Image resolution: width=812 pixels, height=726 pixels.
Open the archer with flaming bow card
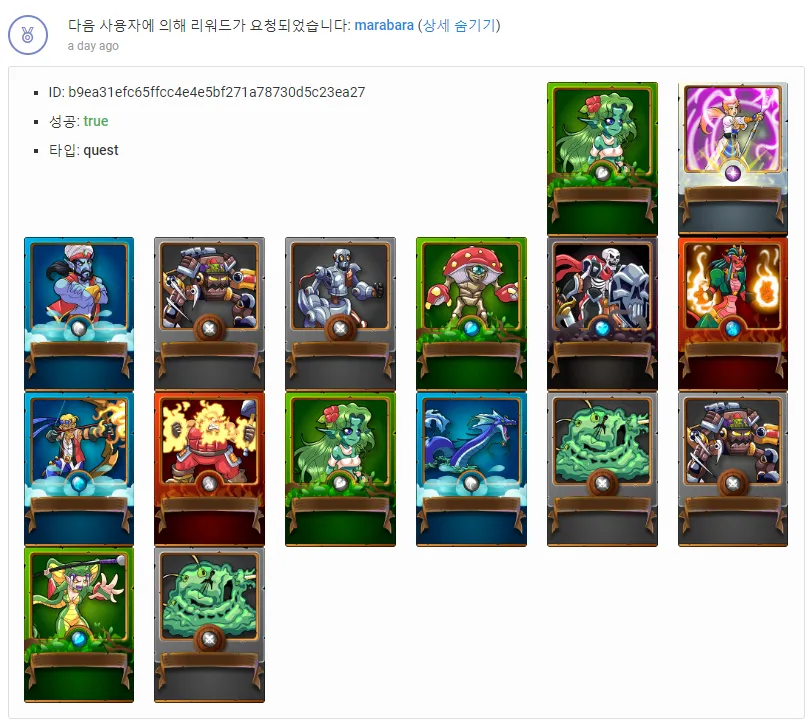tap(79, 469)
